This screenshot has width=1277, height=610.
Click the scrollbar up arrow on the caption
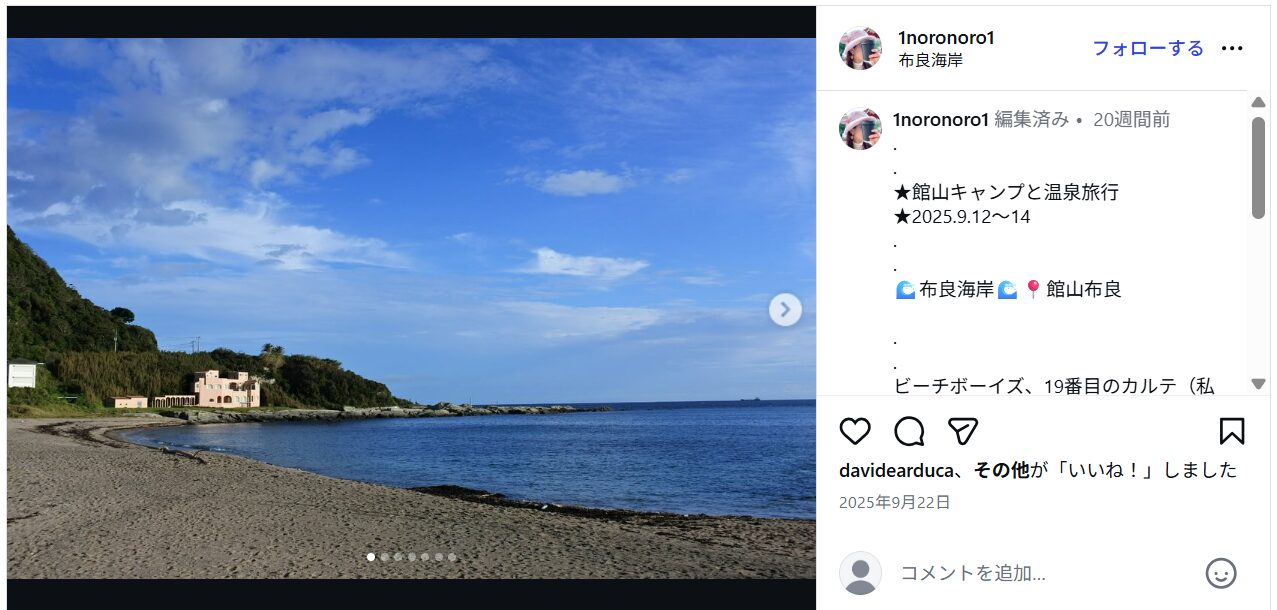tap(1257, 100)
